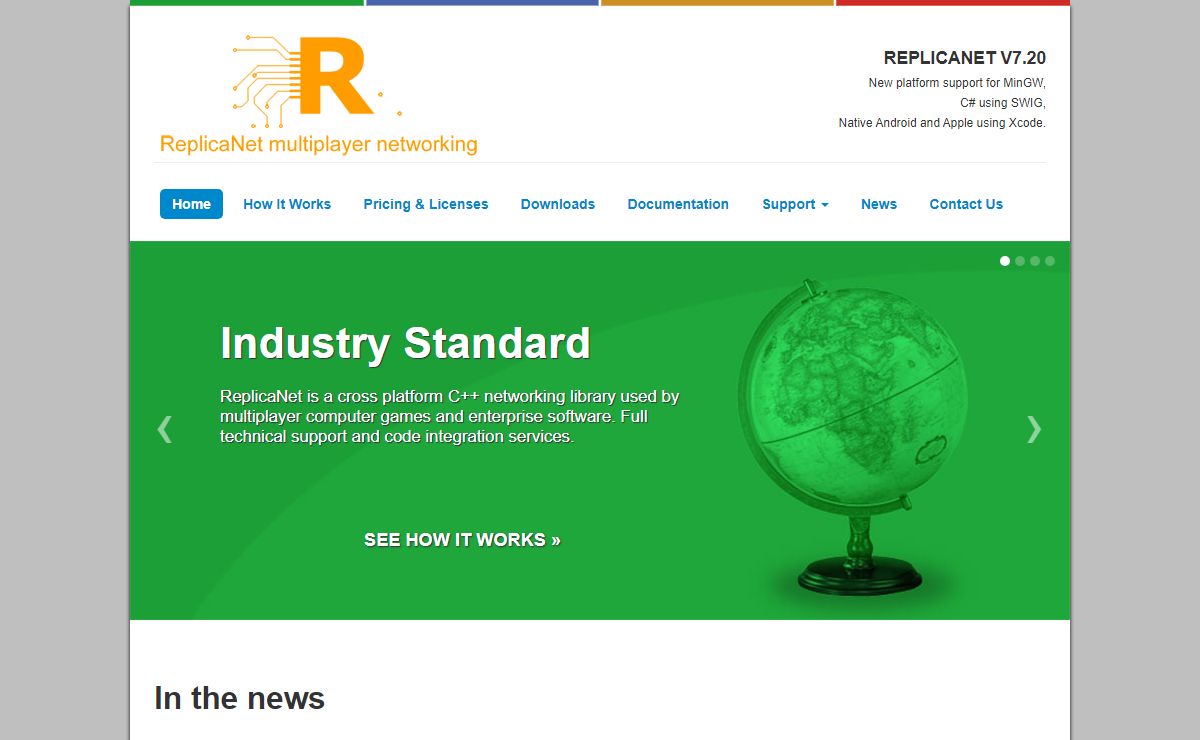The height and width of the screenshot is (740, 1200).
Task: Go to previous slide arrow
Action: (x=165, y=429)
